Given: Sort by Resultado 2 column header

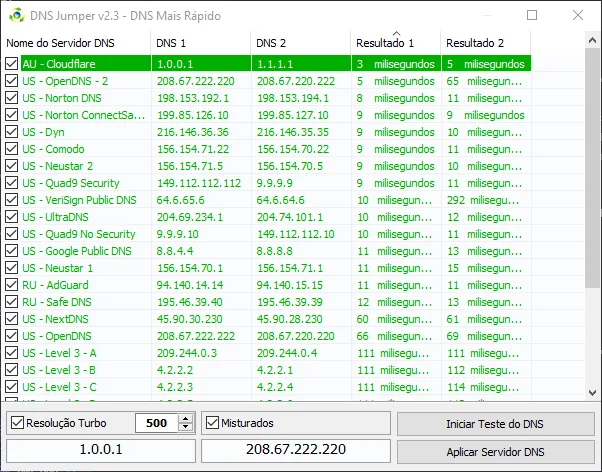Looking at the screenshot, I should pyautogui.click(x=486, y=43).
